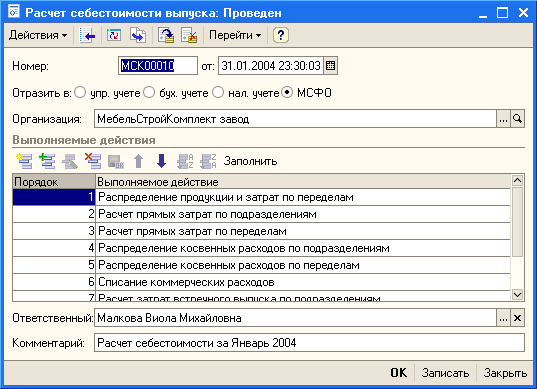The width and height of the screenshot is (537, 389).
Task: Sort ascending with the A-Z icon
Action: pos(185,161)
